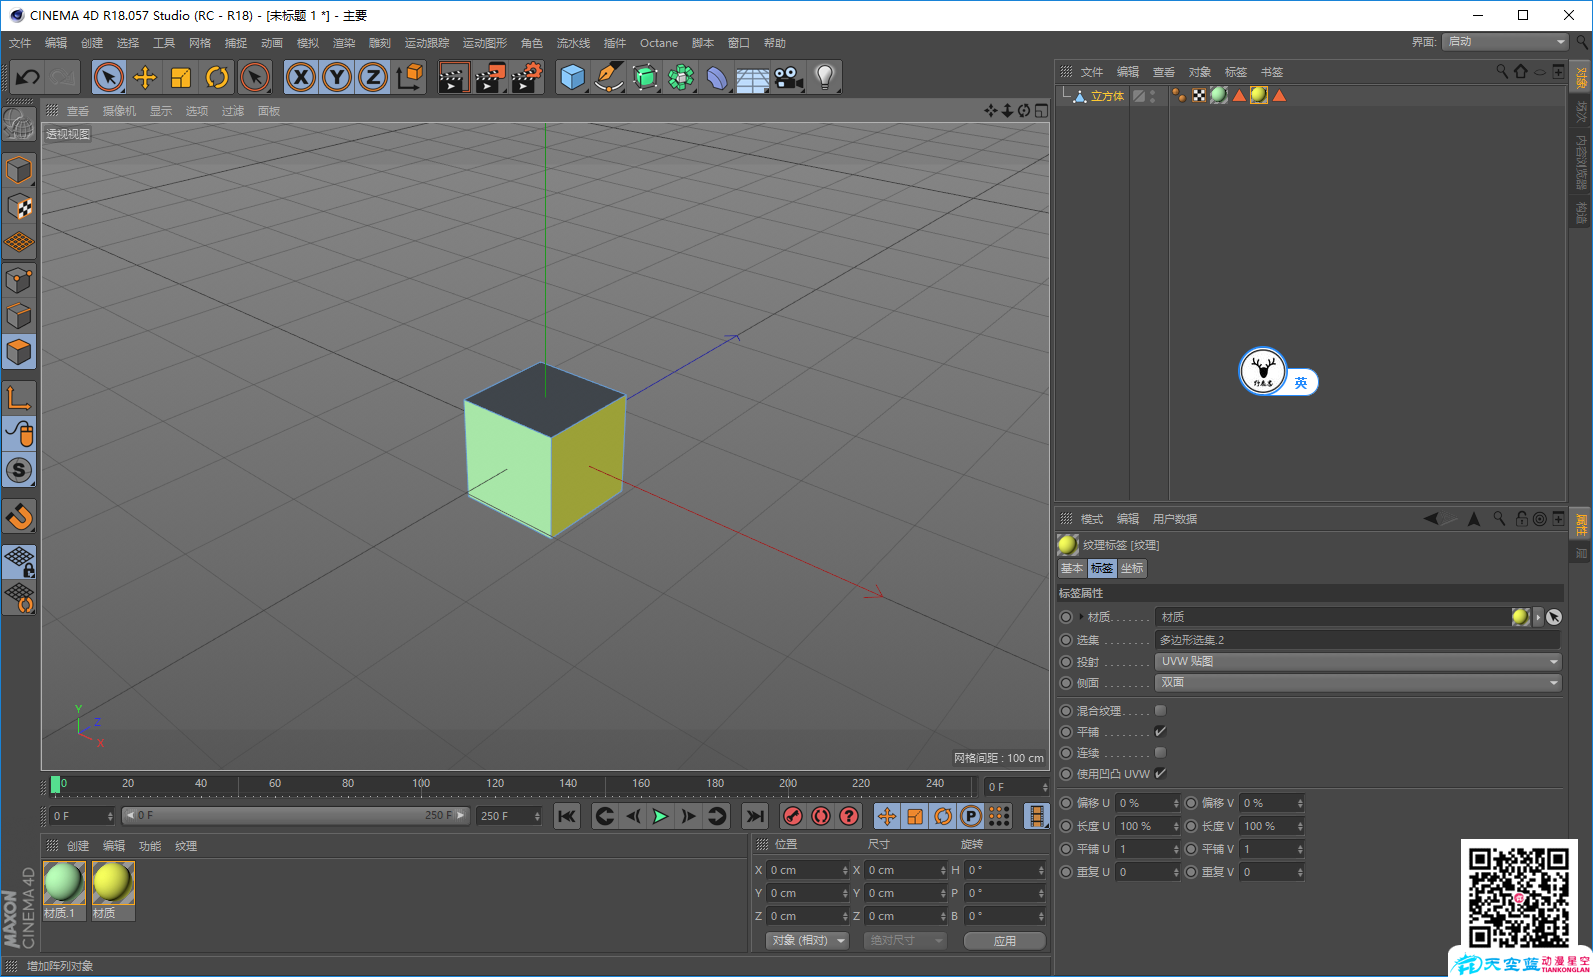This screenshot has width=1593, height=977.
Task: Click the coordinate system icon
Action: pyautogui.click(x=409, y=77)
